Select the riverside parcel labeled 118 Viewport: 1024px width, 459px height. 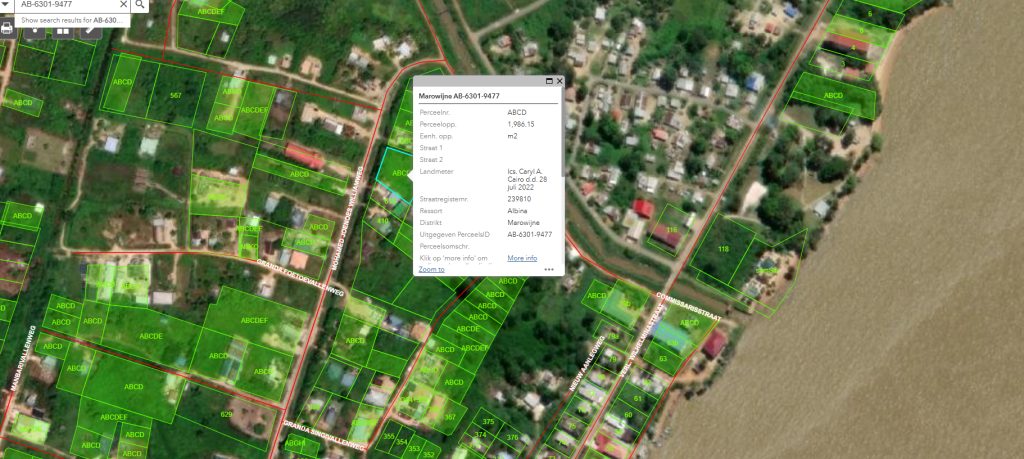pyautogui.click(x=724, y=250)
